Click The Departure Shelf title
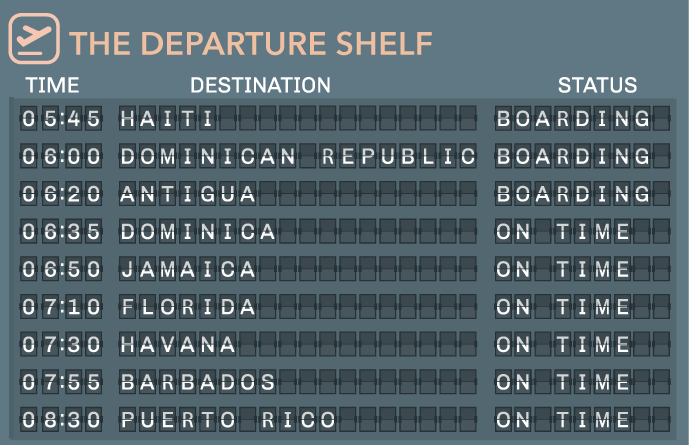689x445 pixels. pyautogui.click(x=250, y=43)
